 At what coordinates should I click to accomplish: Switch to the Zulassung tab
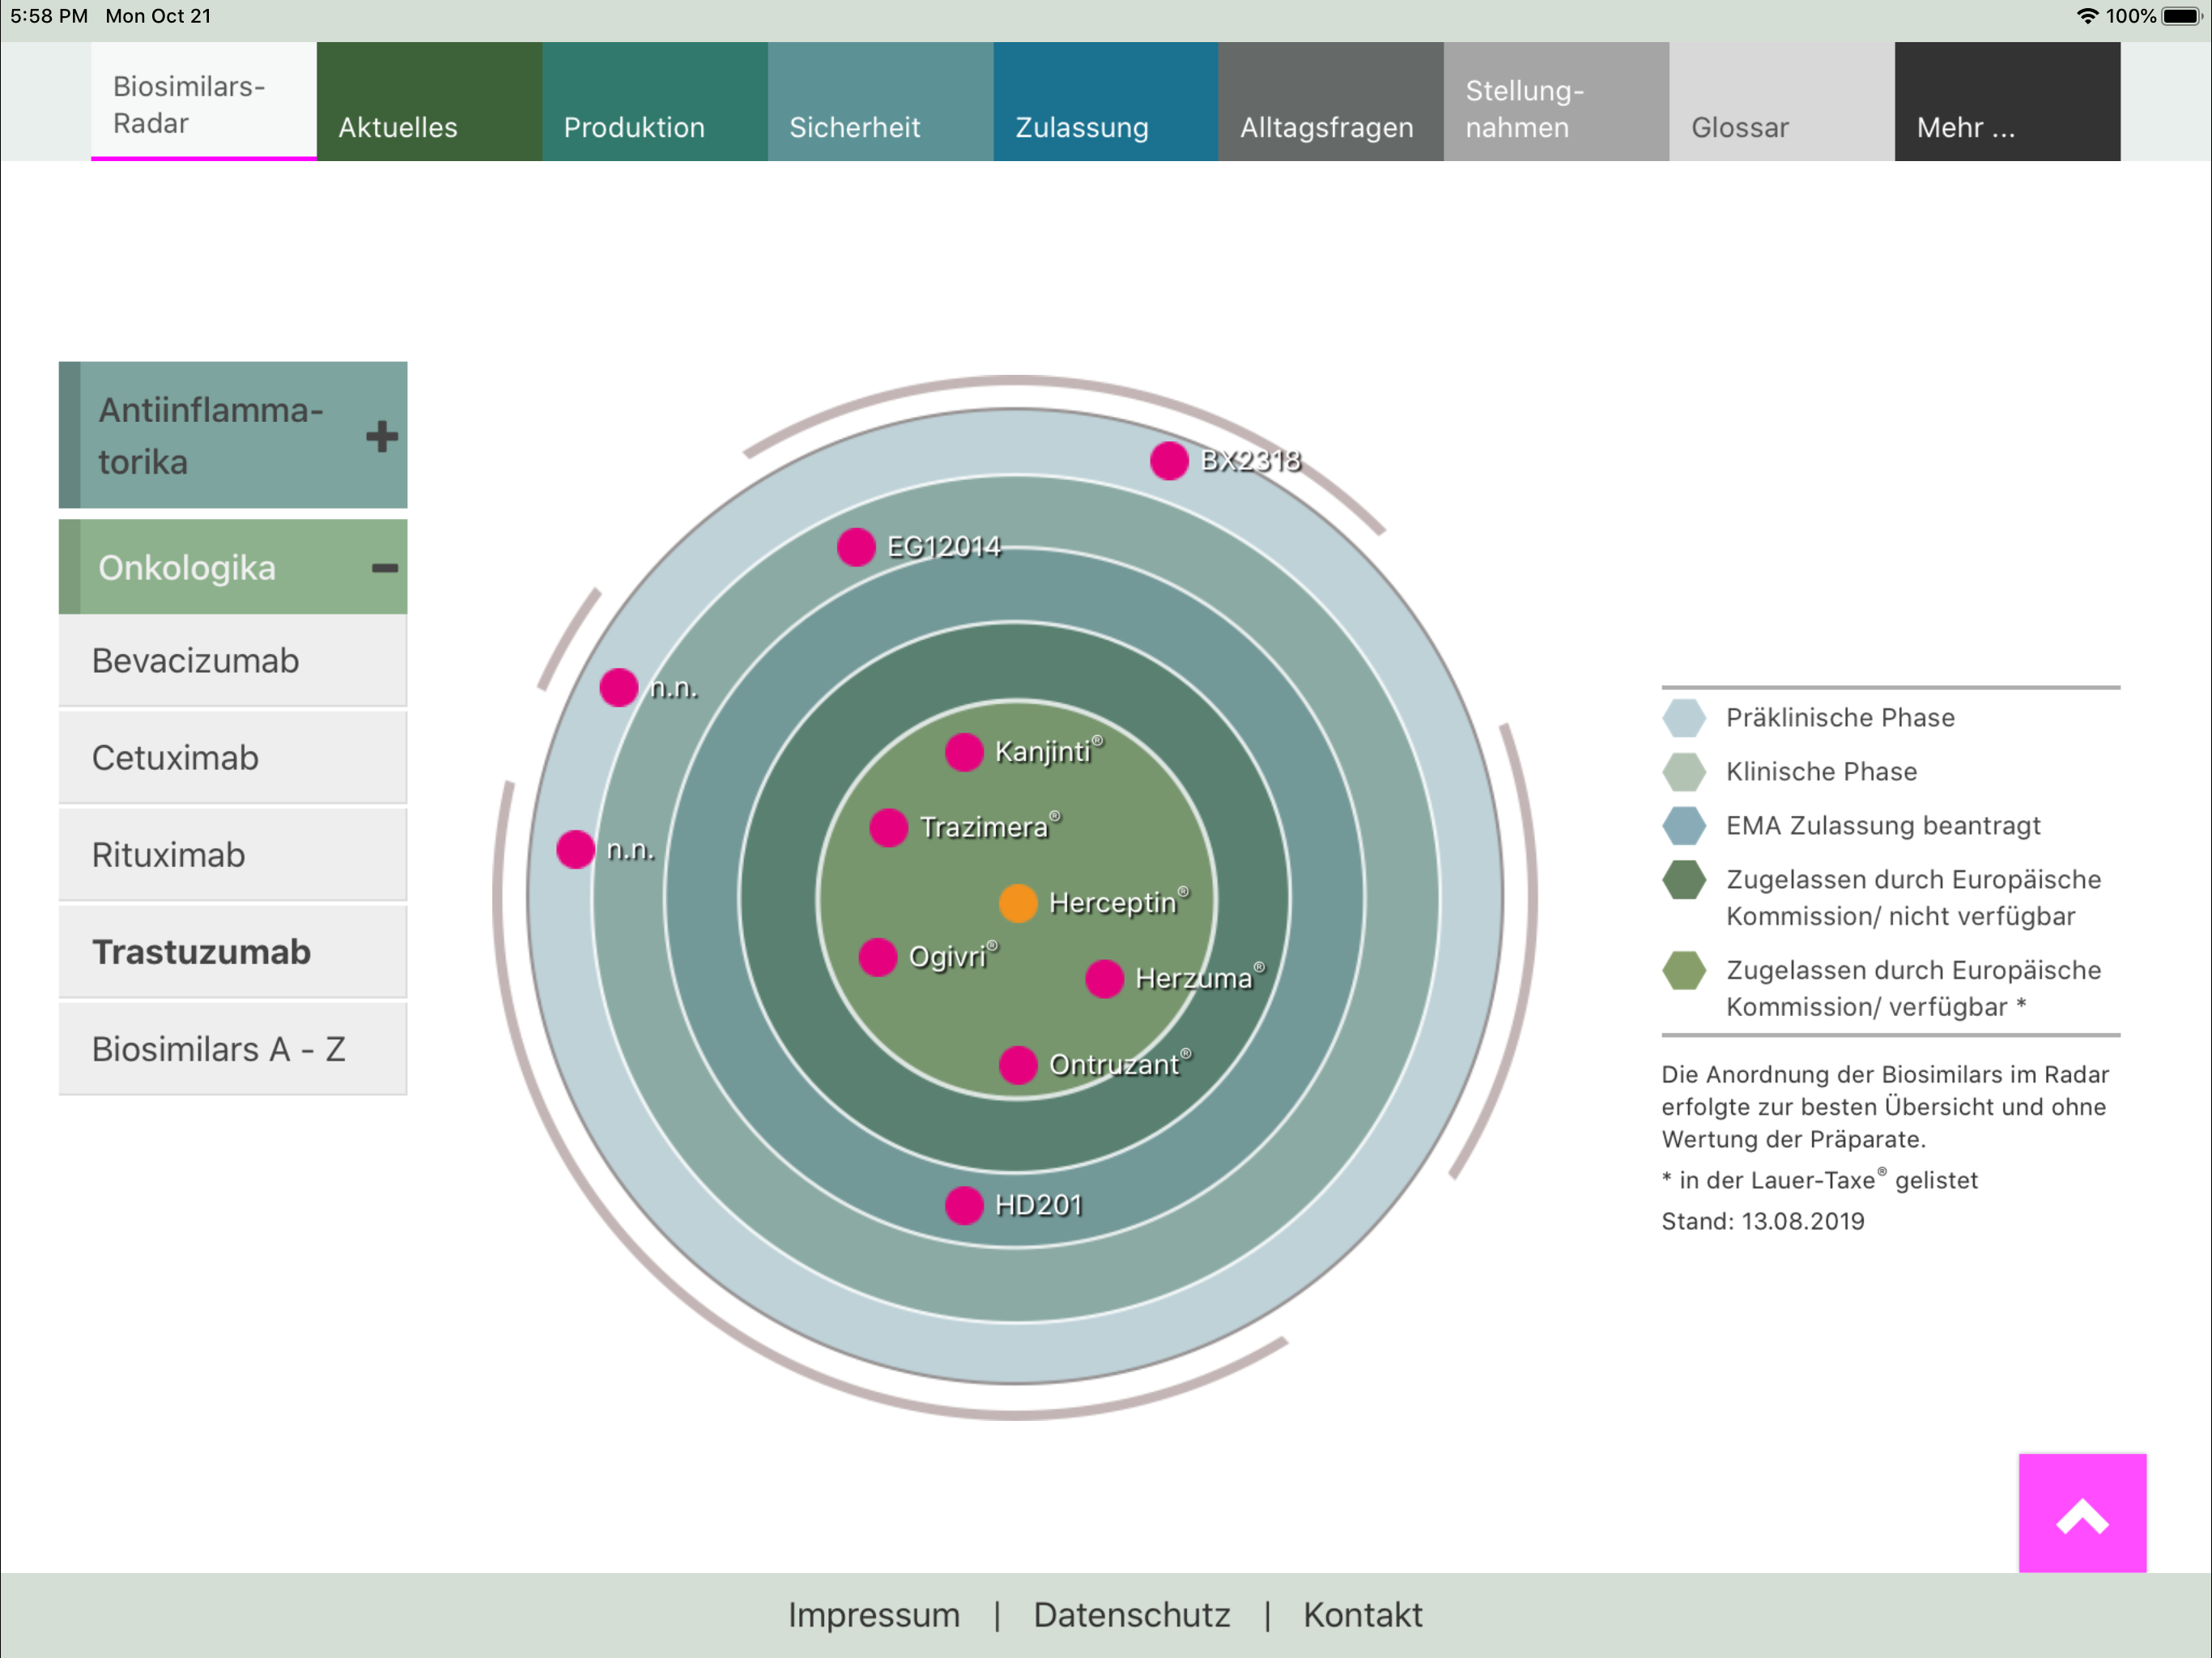1104,102
